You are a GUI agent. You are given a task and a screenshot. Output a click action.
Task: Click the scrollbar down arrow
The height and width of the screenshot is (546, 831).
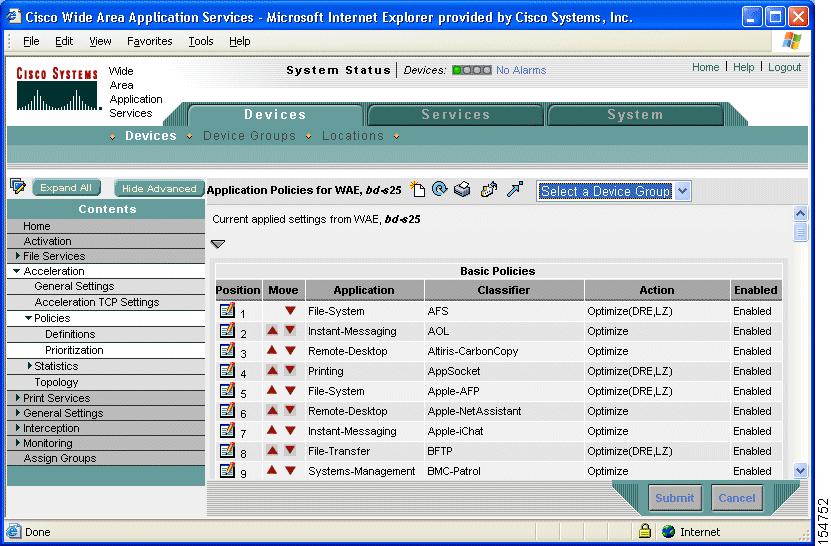pyautogui.click(x=800, y=470)
